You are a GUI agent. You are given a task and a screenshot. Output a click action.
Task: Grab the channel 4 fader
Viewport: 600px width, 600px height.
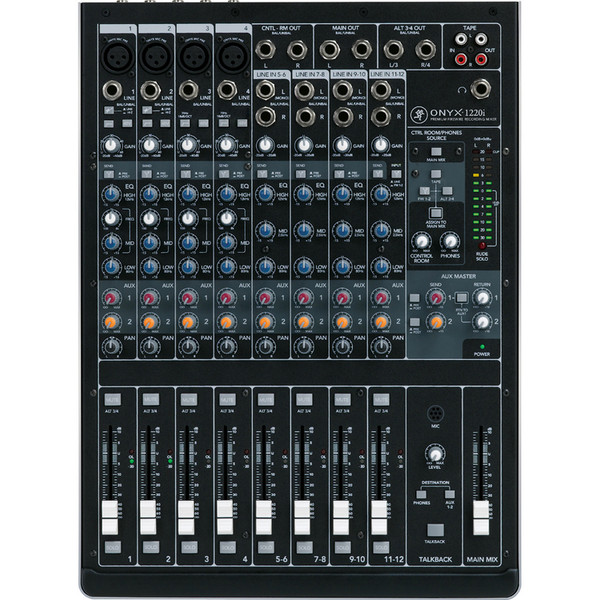click(225, 517)
